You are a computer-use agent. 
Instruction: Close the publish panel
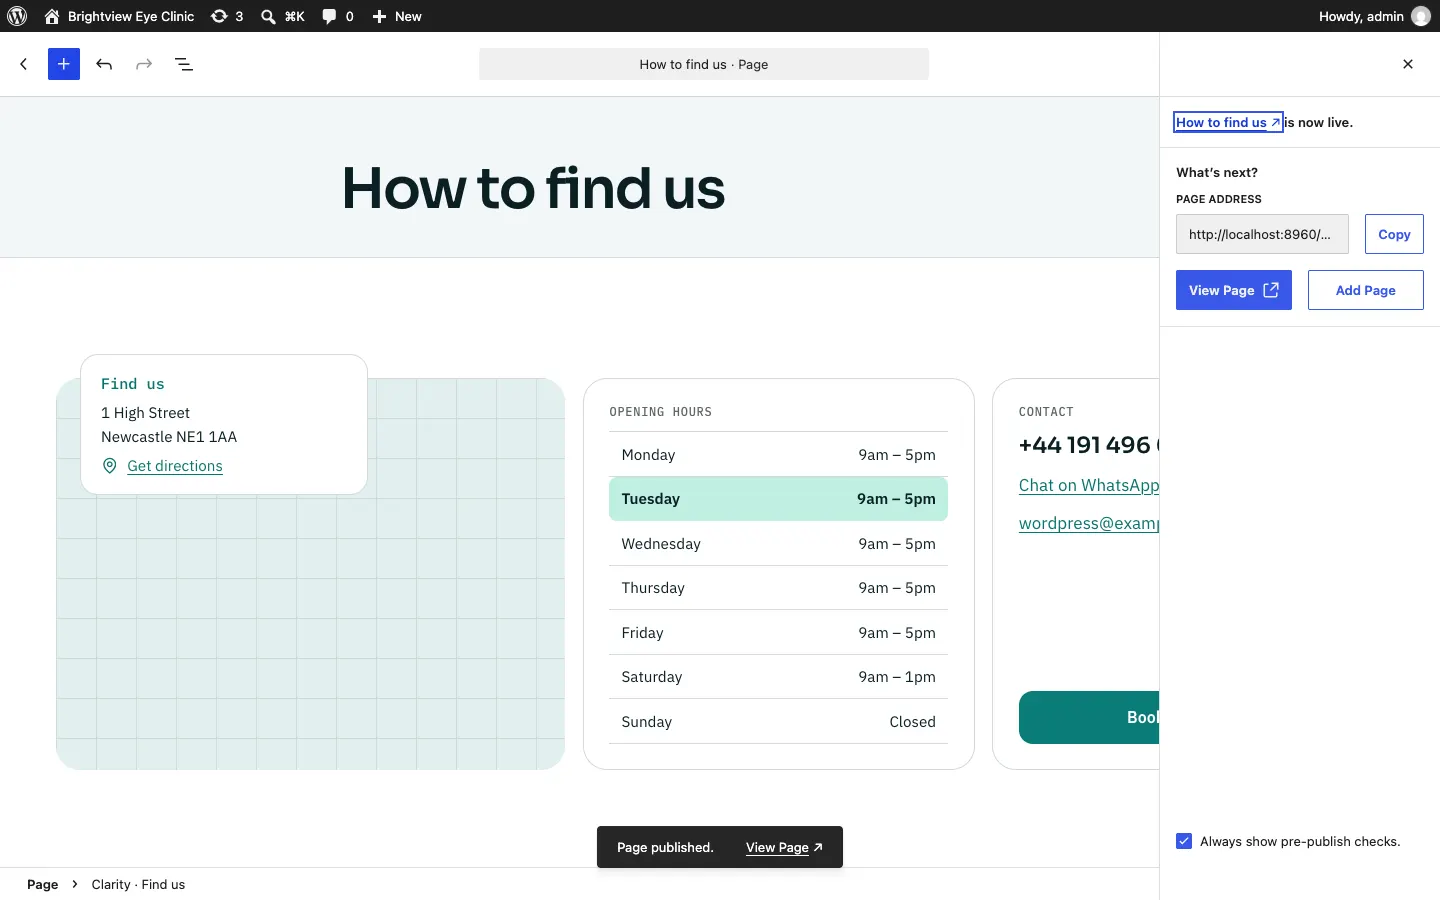pos(1408,64)
